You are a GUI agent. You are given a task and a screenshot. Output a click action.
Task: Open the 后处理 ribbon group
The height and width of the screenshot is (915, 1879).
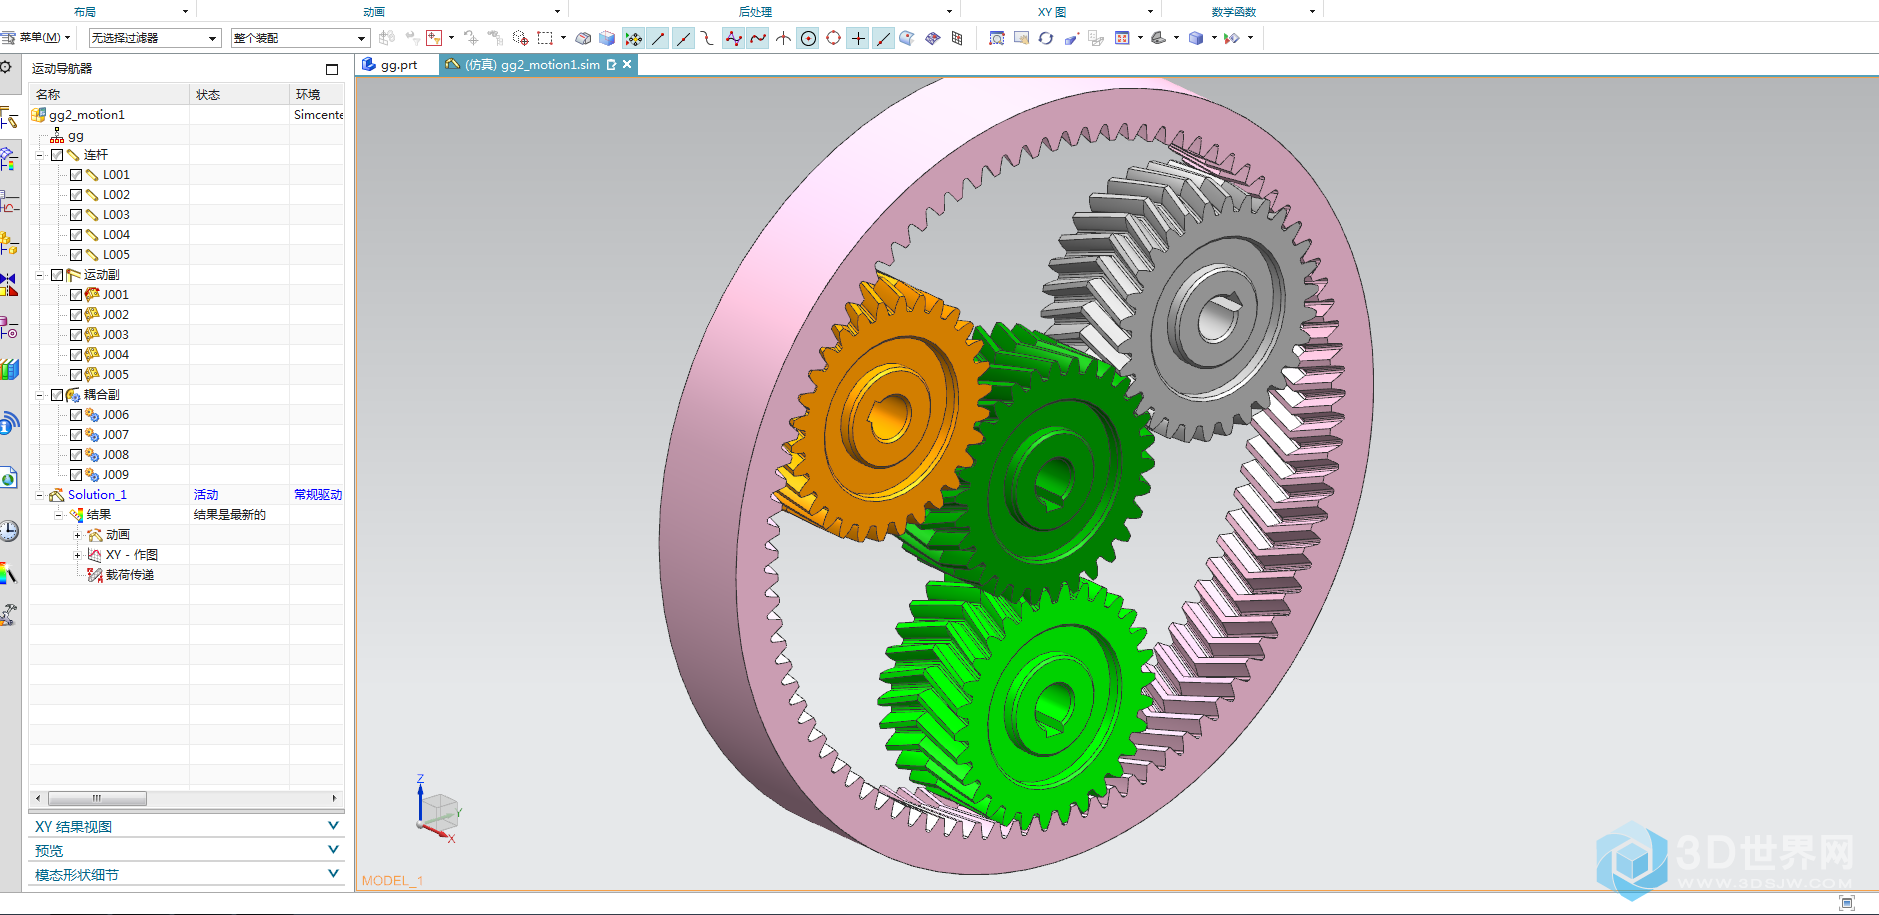pyautogui.click(x=755, y=11)
